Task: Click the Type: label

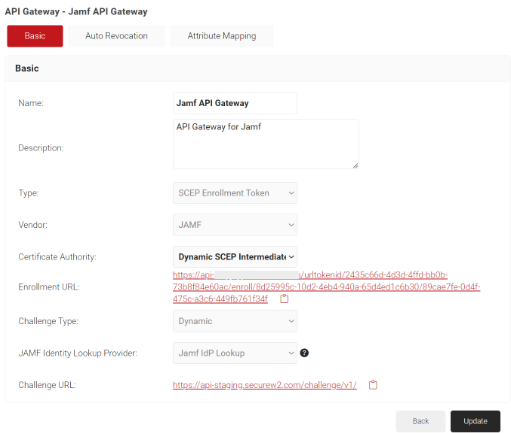Action: 29,193
